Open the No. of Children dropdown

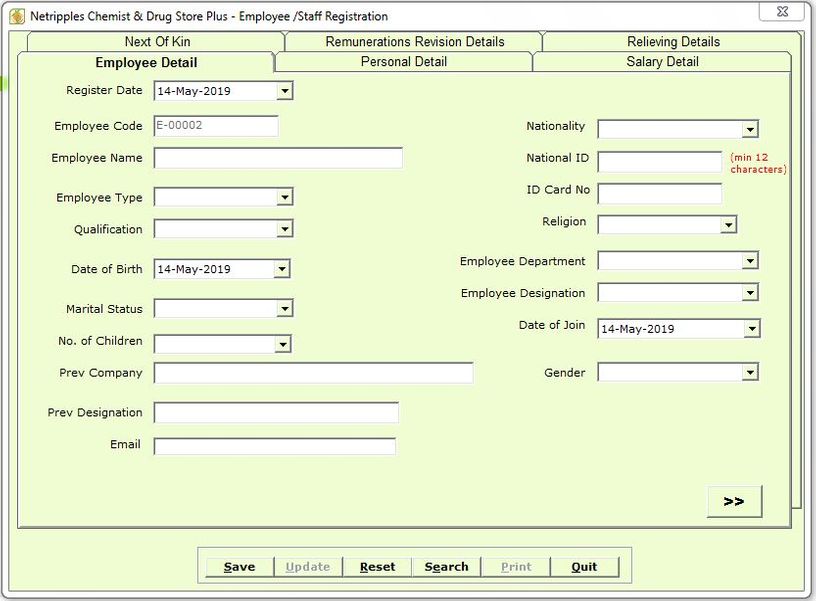[282, 344]
